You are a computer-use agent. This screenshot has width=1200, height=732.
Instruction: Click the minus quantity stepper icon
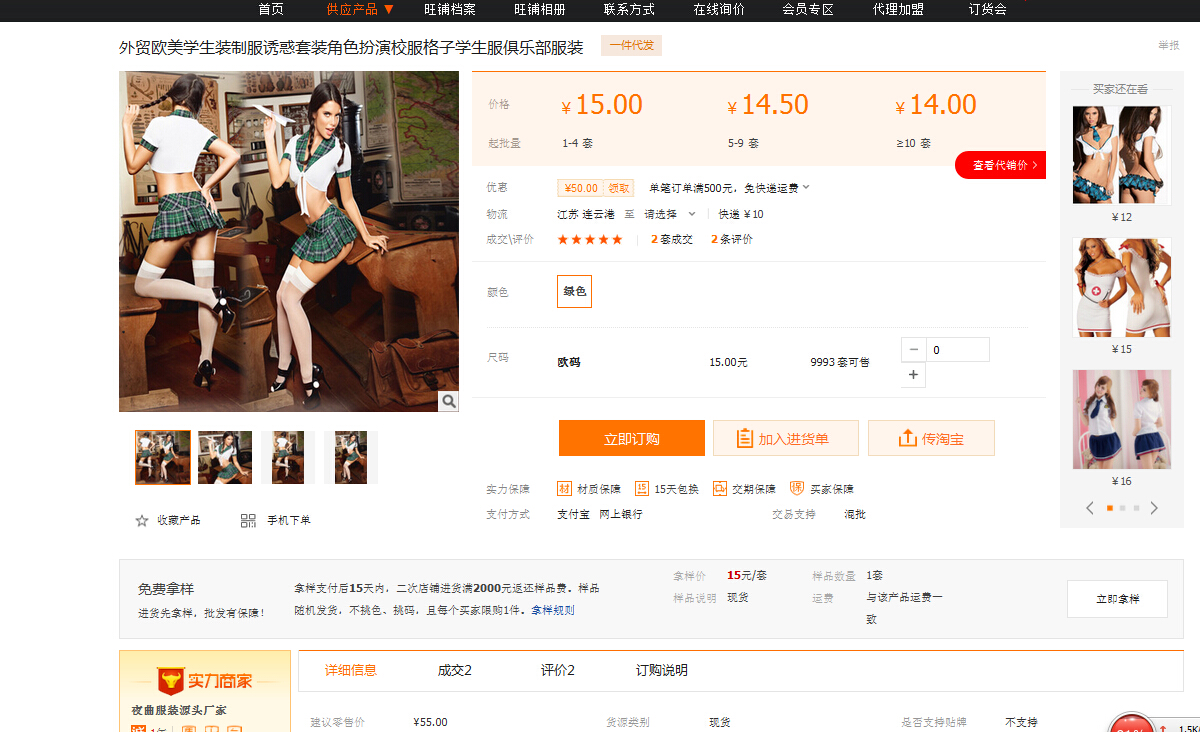click(x=913, y=350)
